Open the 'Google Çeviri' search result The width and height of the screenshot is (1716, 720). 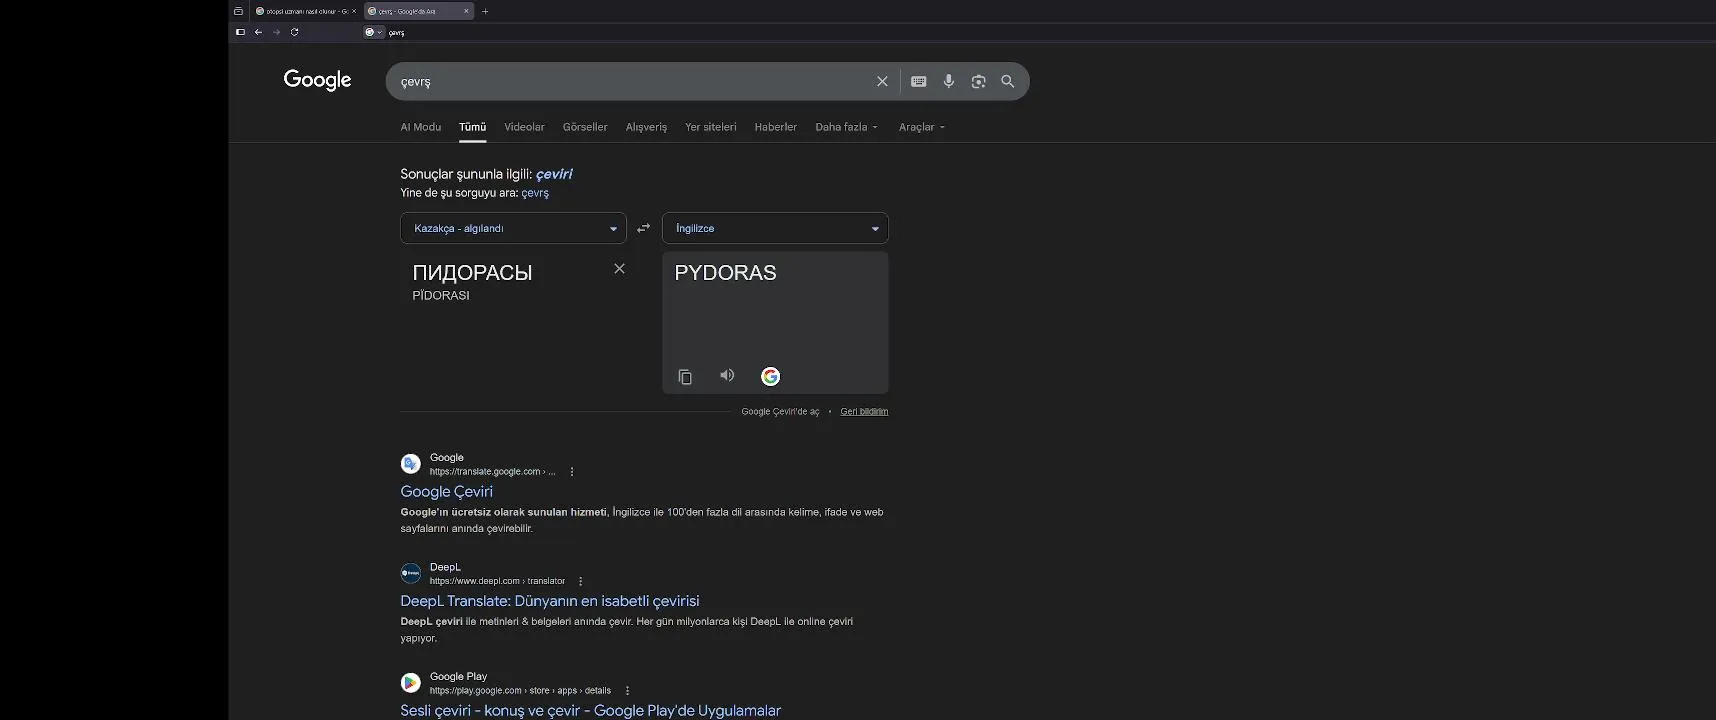tap(446, 492)
